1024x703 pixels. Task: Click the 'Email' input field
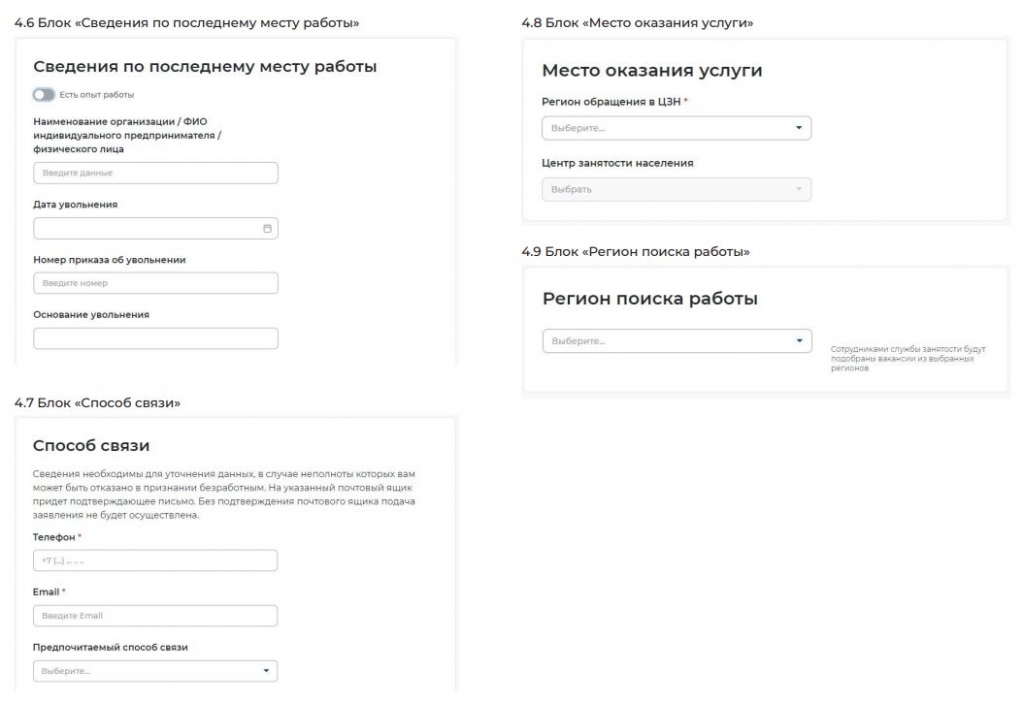point(155,615)
